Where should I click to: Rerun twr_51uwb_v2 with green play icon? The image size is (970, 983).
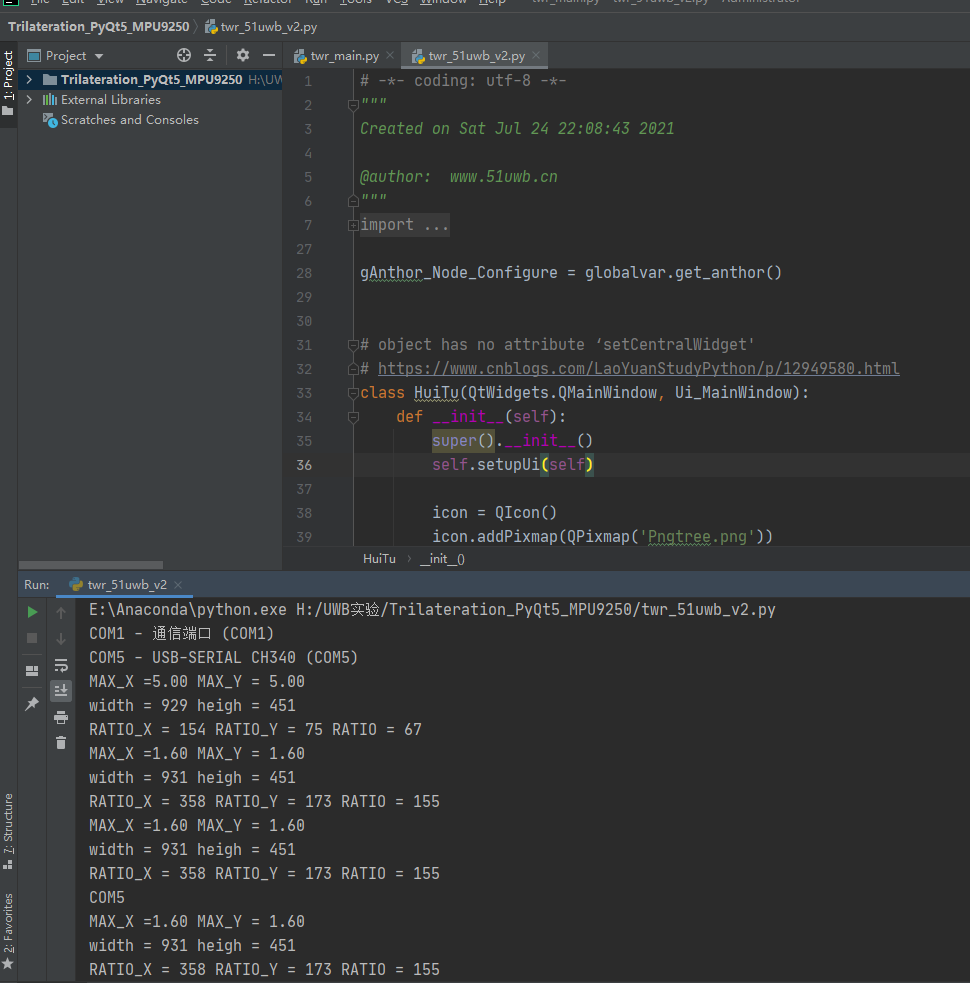click(x=32, y=612)
